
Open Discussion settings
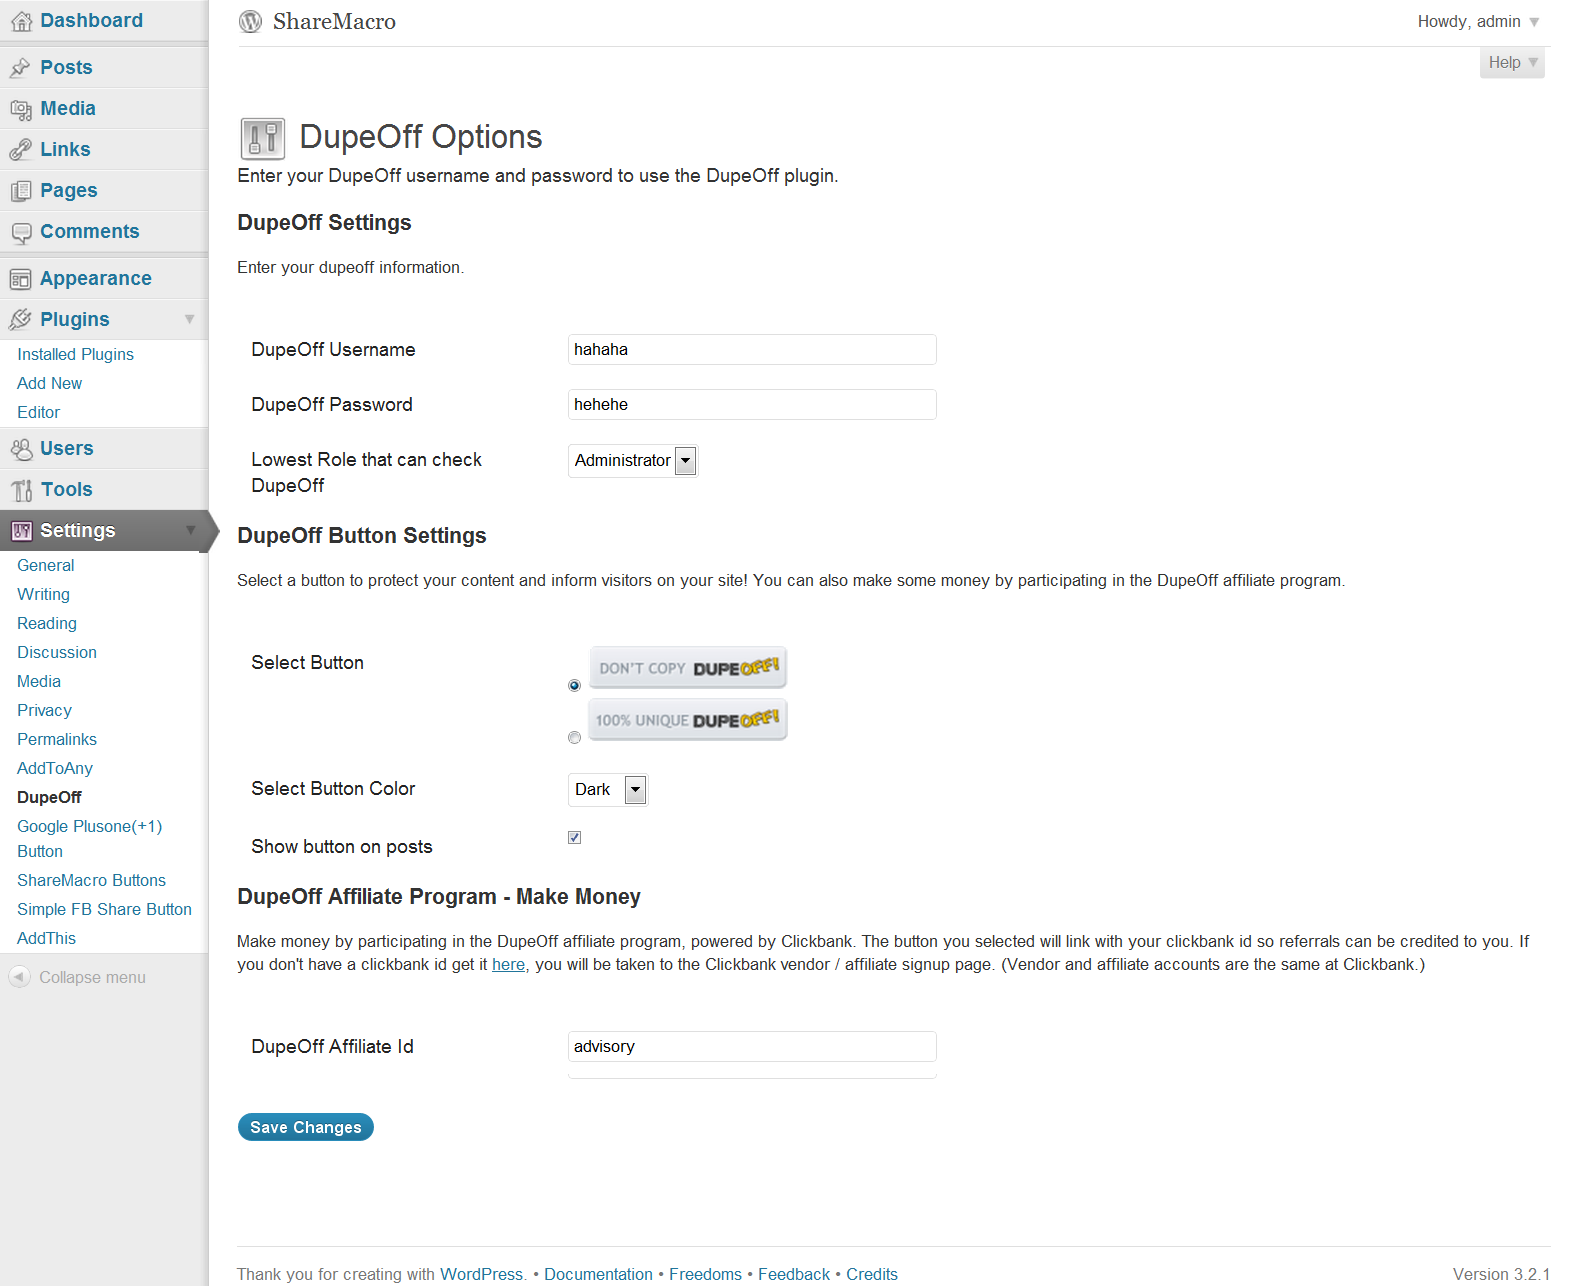(x=57, y=652)
